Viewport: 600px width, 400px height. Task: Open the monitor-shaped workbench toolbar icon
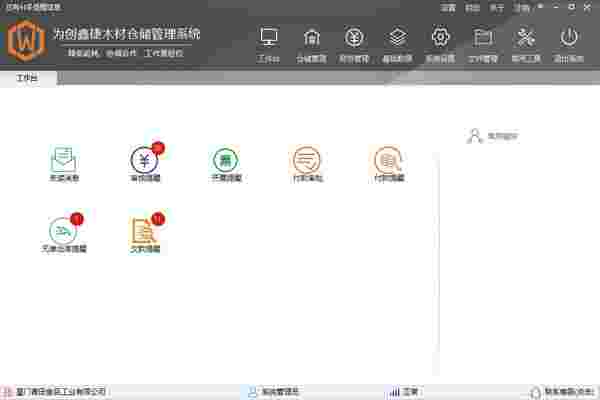[x=269, y=38]
